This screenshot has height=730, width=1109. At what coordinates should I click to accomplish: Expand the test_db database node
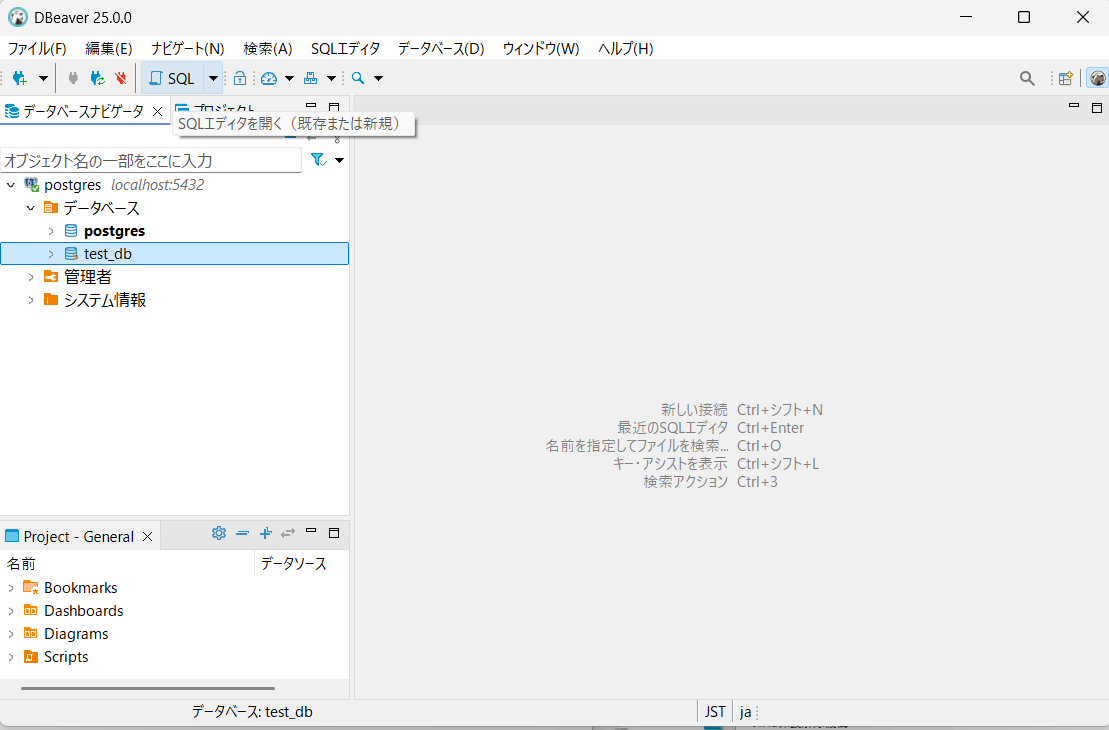click(x=51, y=254)
